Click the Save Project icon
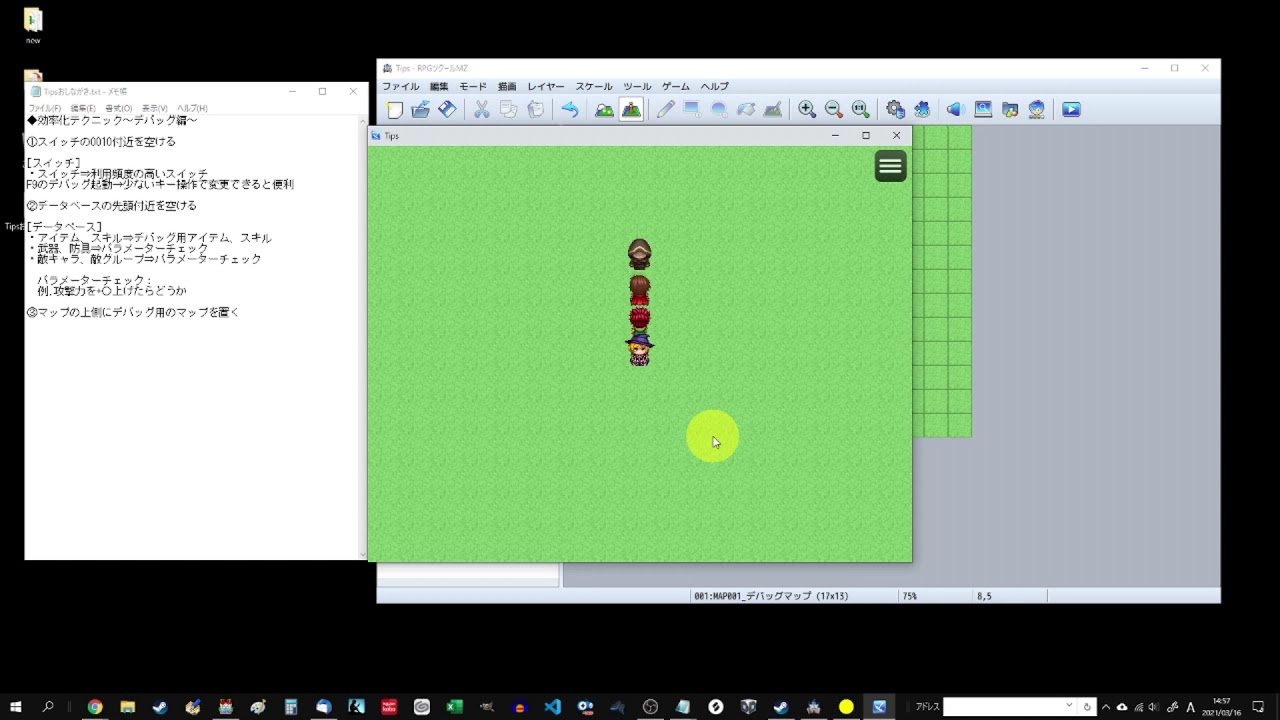This screenshot has height=720, width=1280. click(447, 110)
